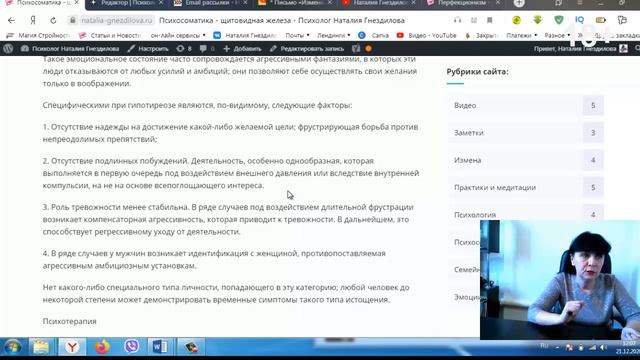Viewport: 640px width, 360px height.
Task: Open the Наталия Гнездилова VK bookmark
Action: coord(245,36)
